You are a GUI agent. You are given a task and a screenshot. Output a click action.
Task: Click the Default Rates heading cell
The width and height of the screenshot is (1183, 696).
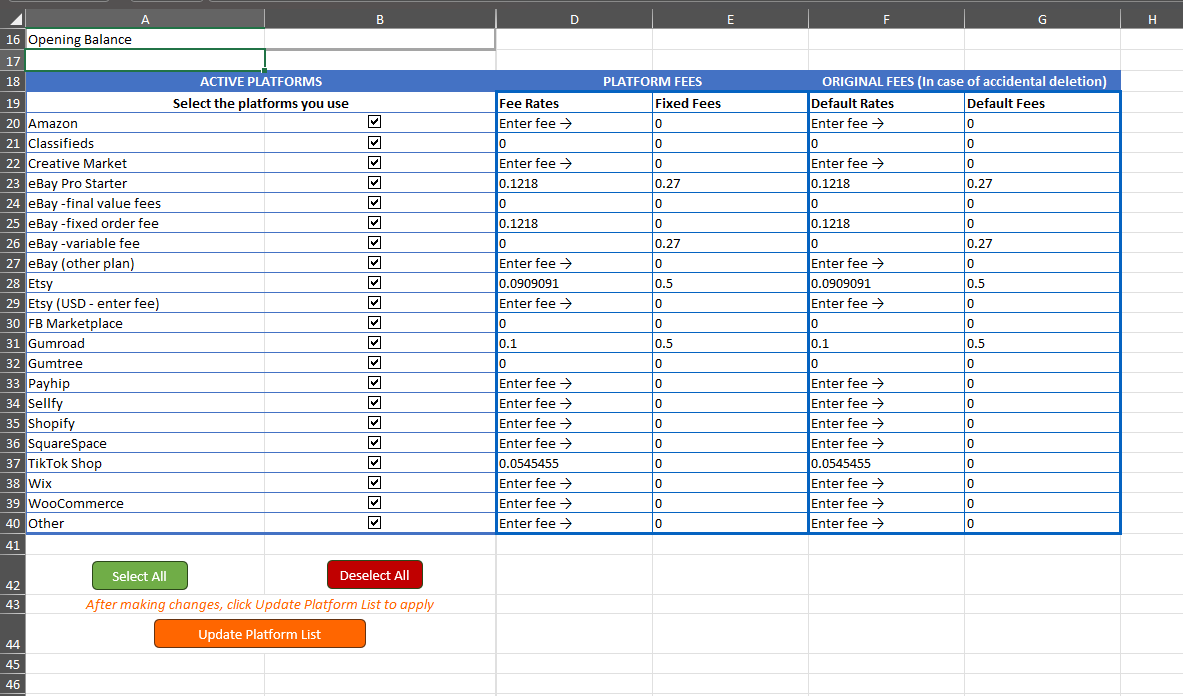click(886, 103)
